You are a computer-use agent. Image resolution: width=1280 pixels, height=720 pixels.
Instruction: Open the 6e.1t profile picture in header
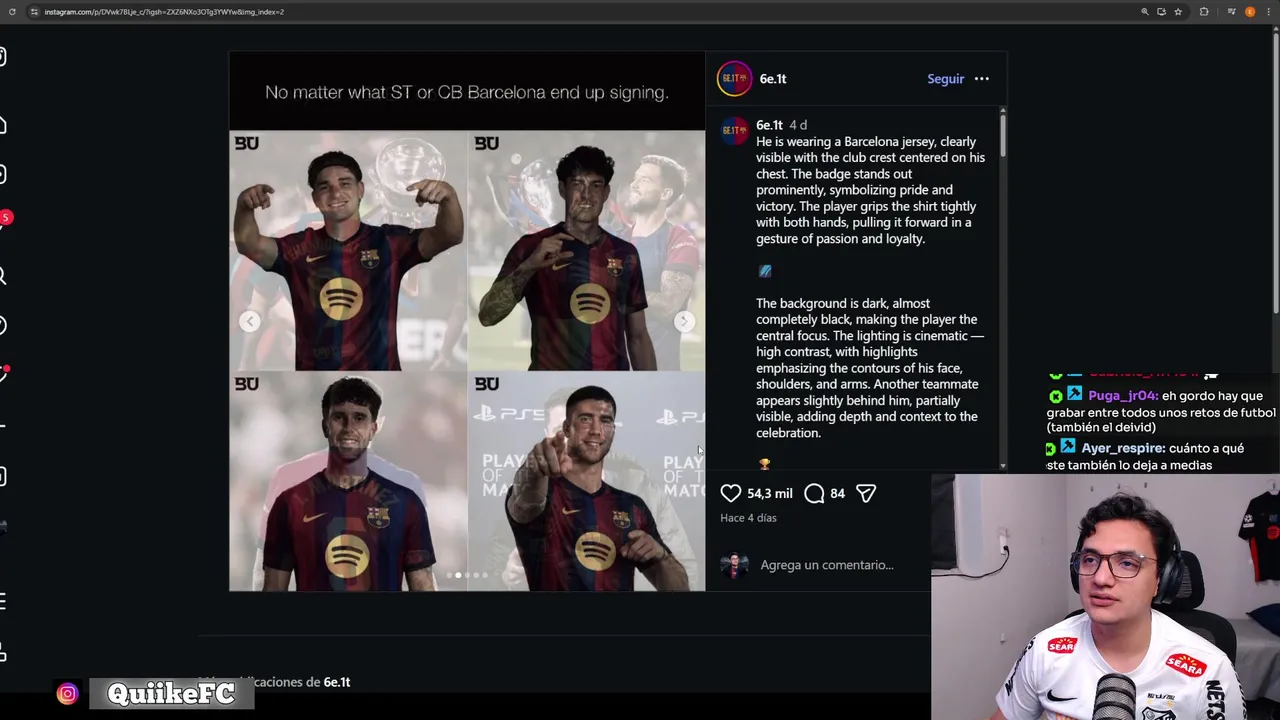click(734, 79)
